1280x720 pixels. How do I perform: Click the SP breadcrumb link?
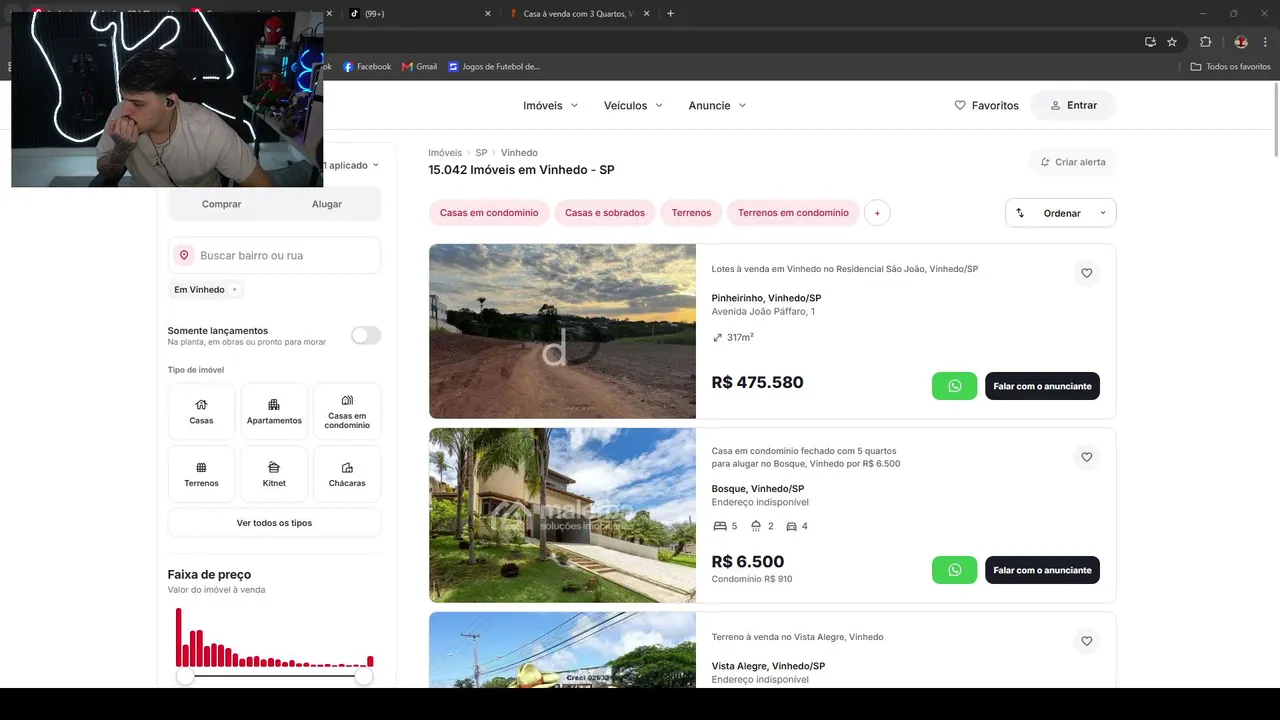481,153
